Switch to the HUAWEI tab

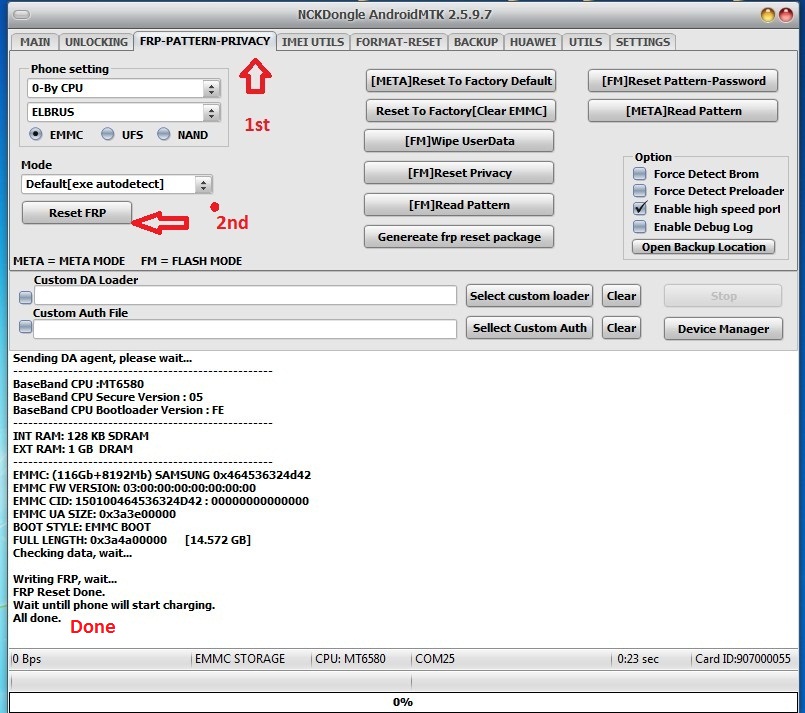tap(532, 42)
